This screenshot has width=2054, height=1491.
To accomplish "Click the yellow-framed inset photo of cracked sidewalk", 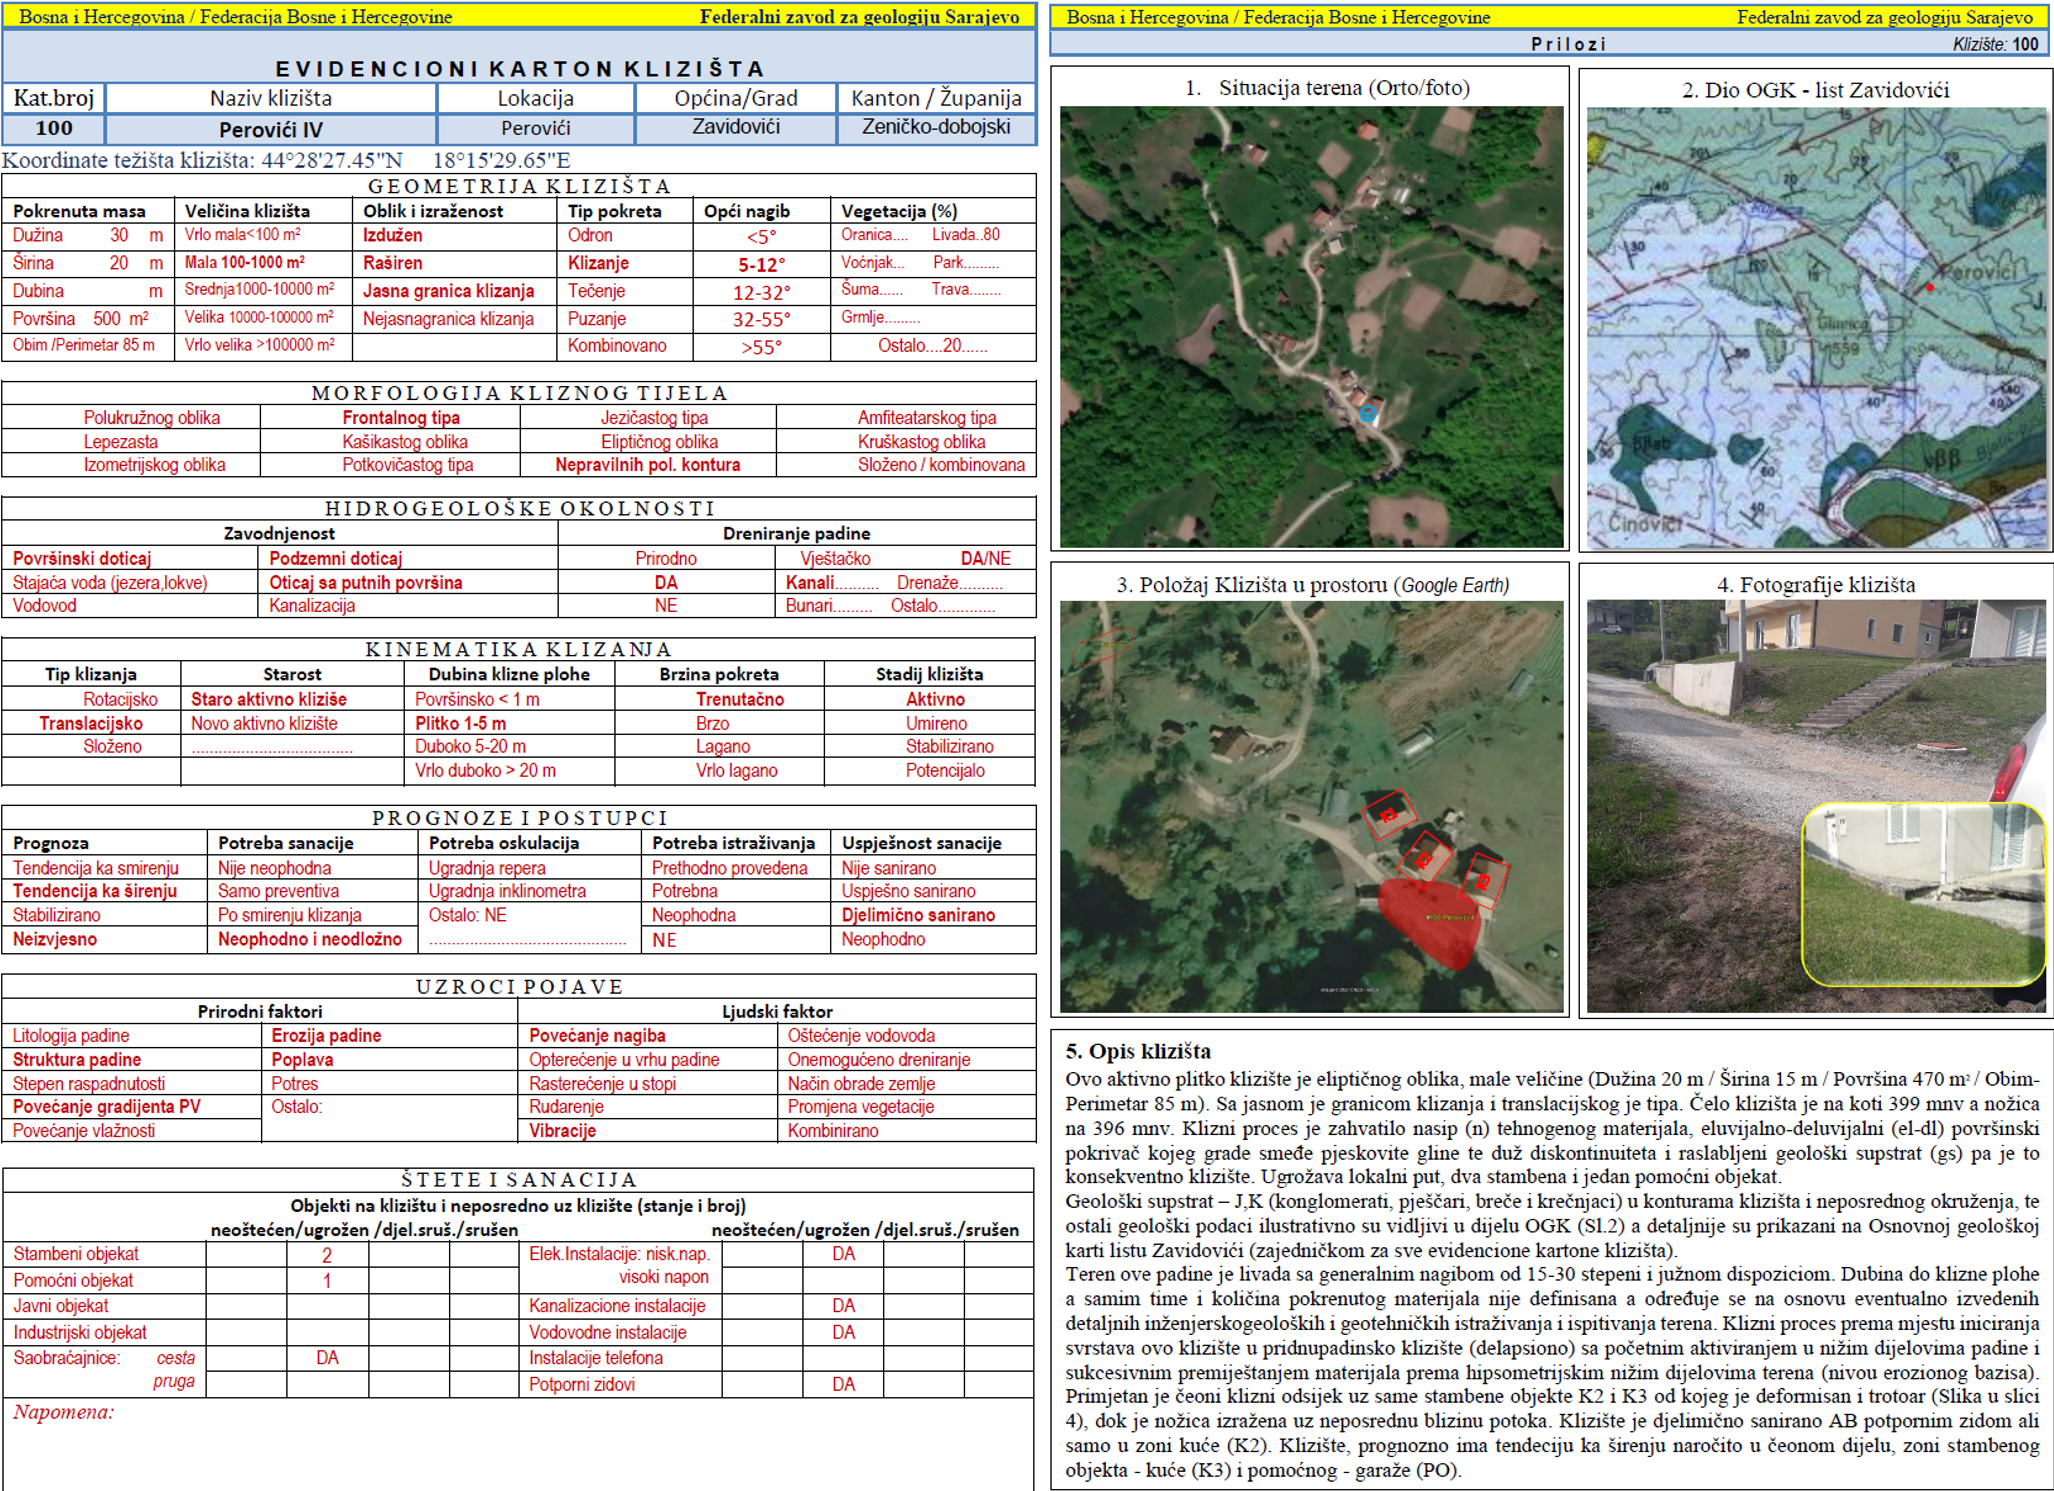I will [x=1922, y=894].
